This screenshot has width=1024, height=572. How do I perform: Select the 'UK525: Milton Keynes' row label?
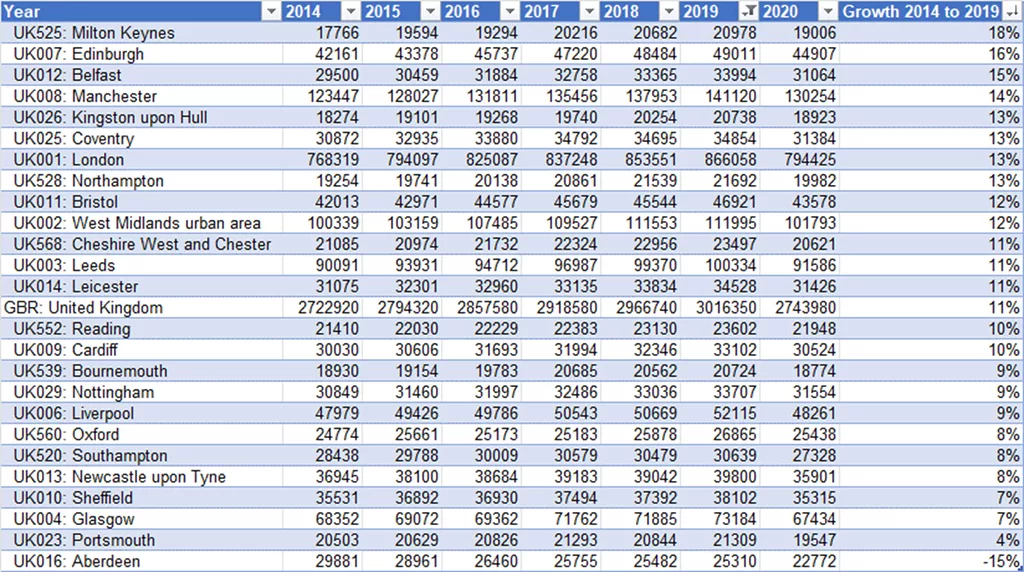[94, 33]
